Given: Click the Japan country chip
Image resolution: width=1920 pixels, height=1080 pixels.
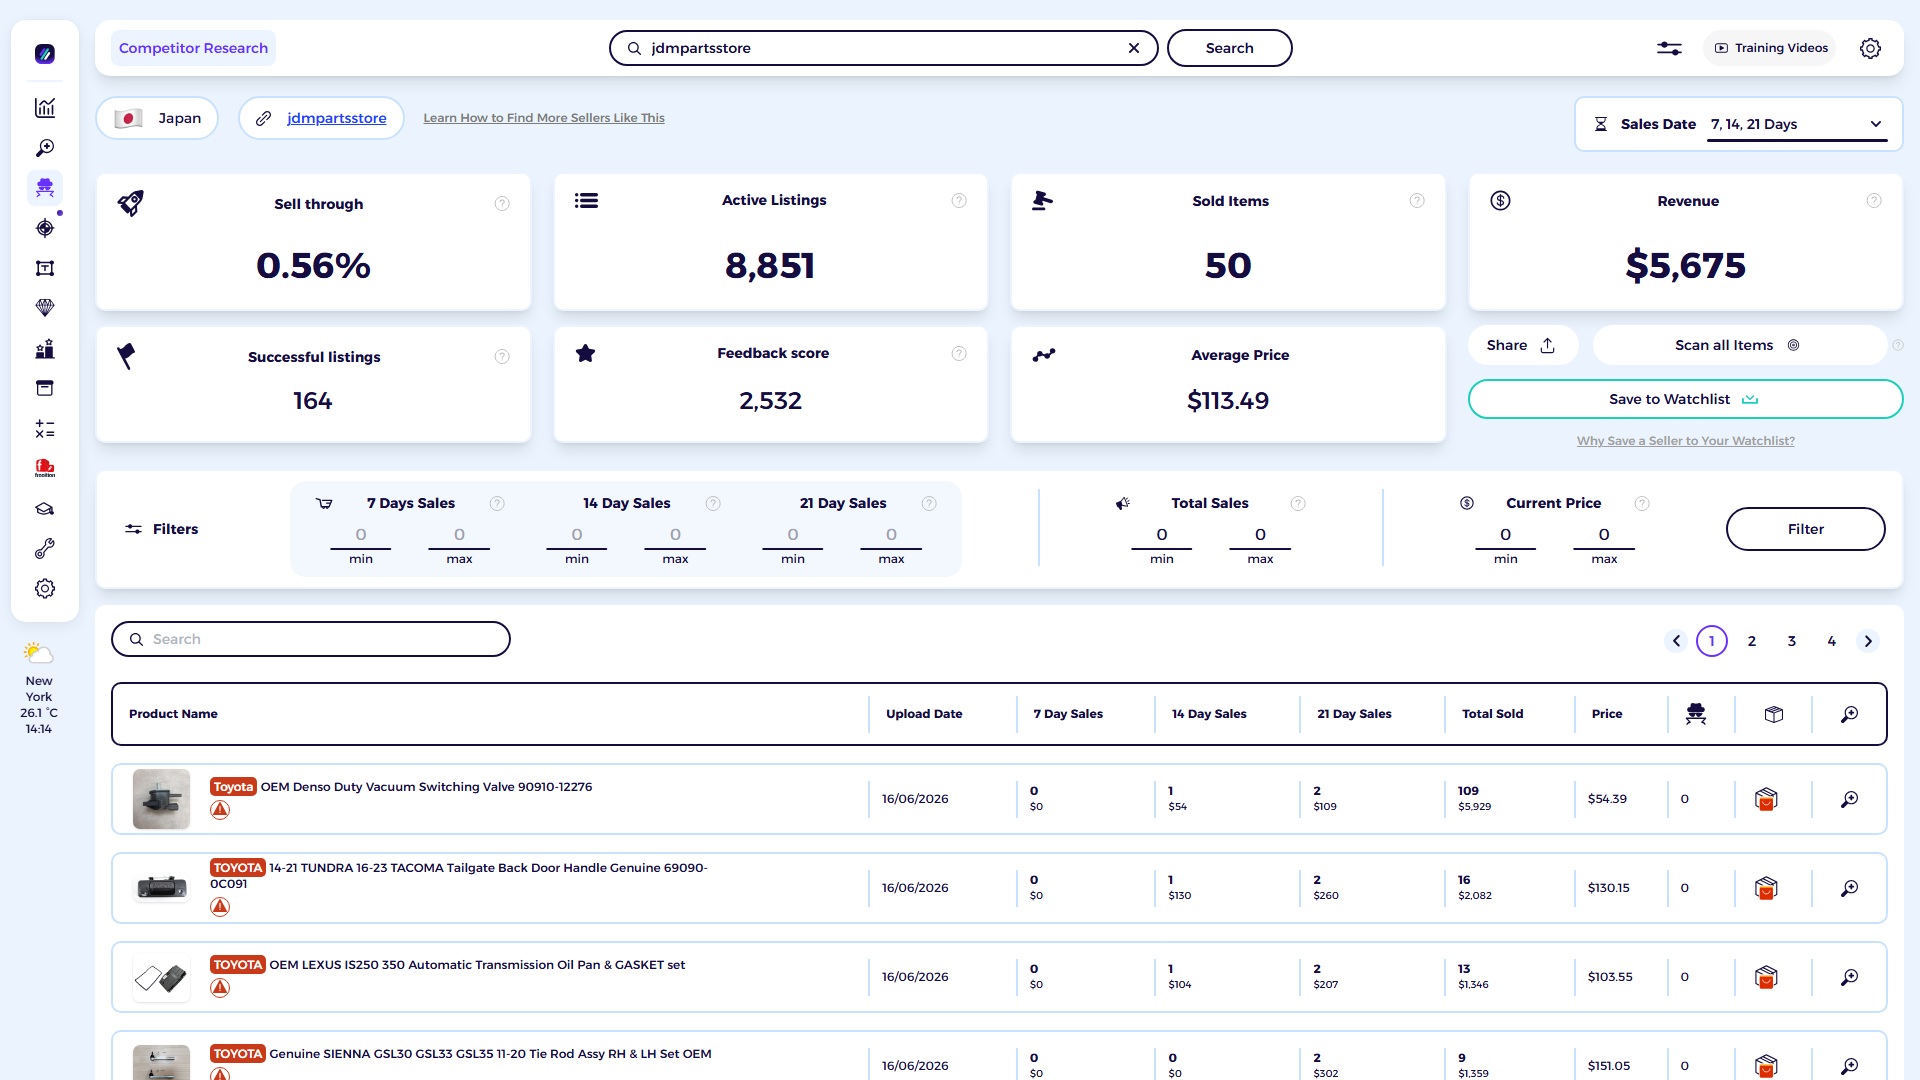Looking at the screenshot, I should pyautogui.click(x=157, y=118).
